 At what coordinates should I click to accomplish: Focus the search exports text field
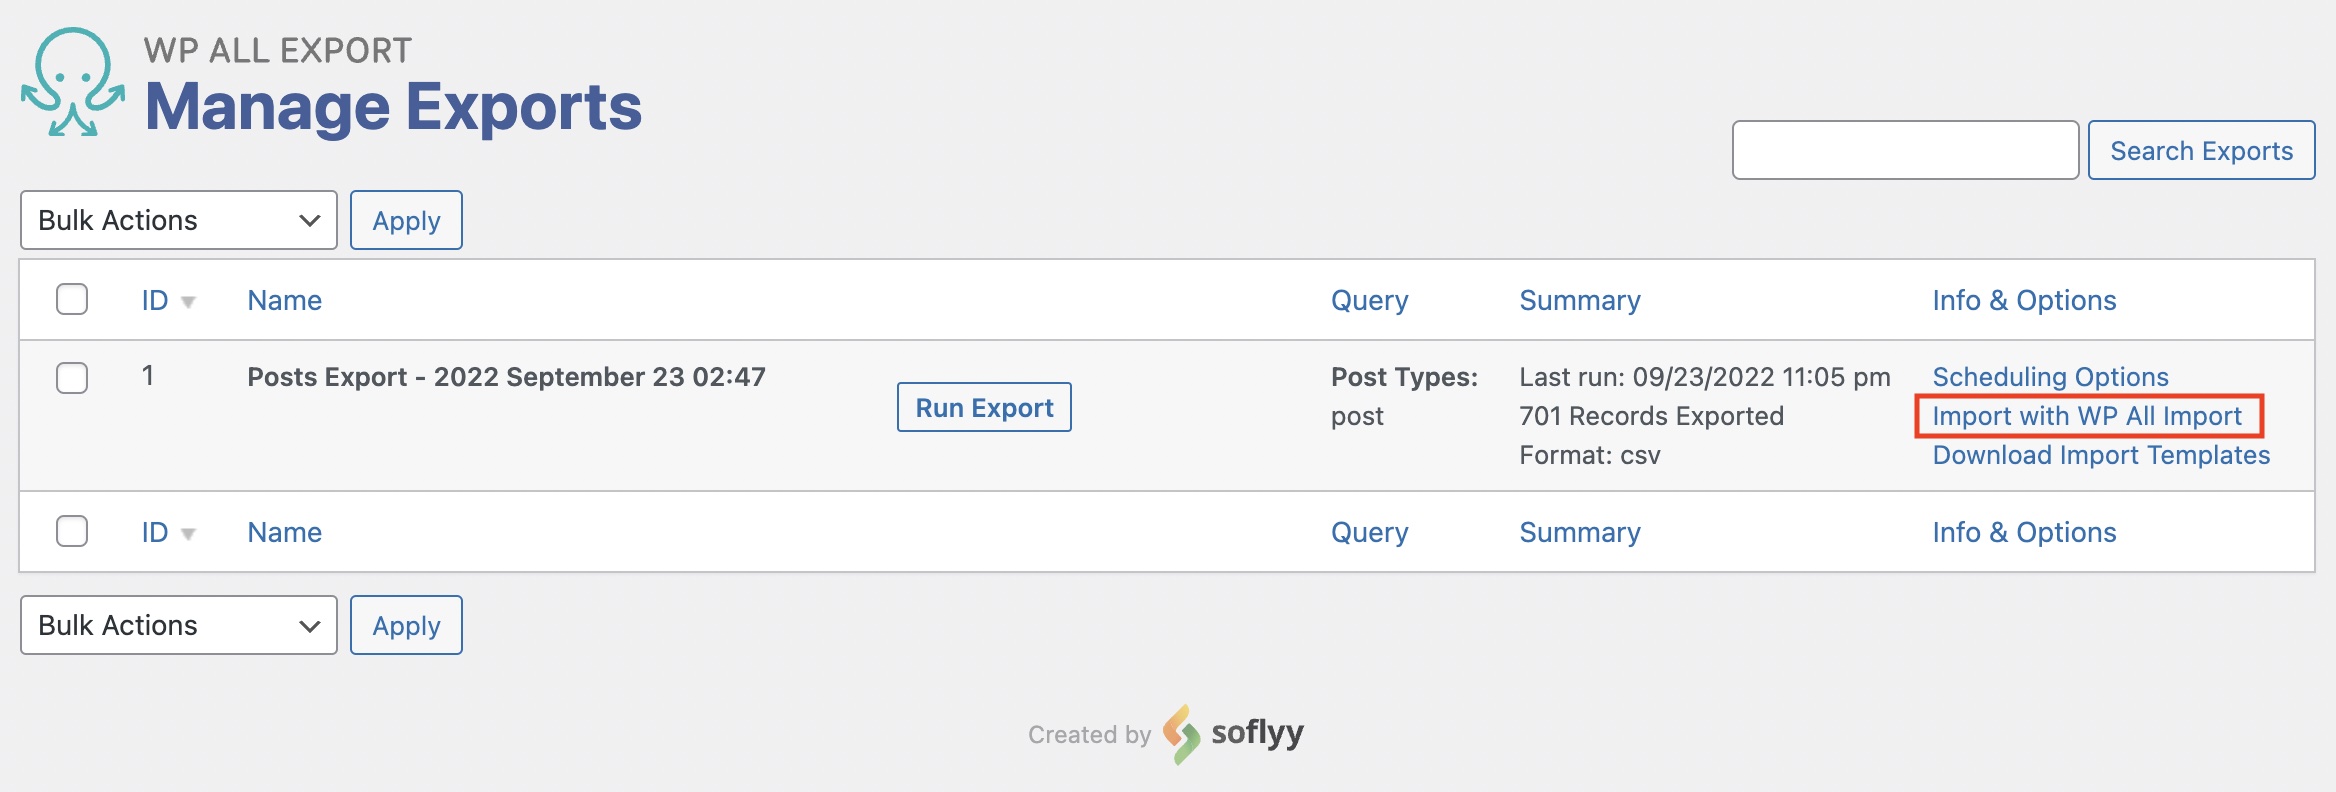pos(1905,151)
